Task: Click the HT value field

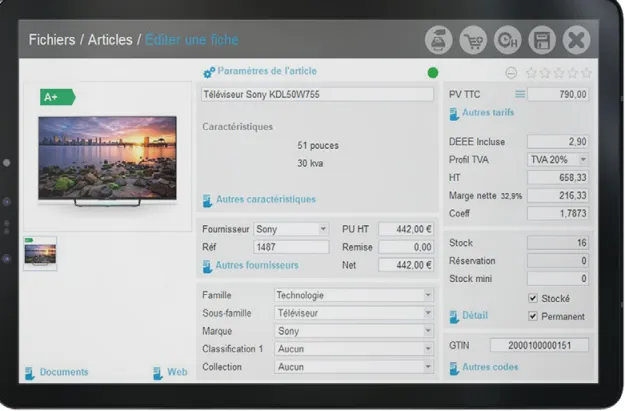Action: pos(558,177)
